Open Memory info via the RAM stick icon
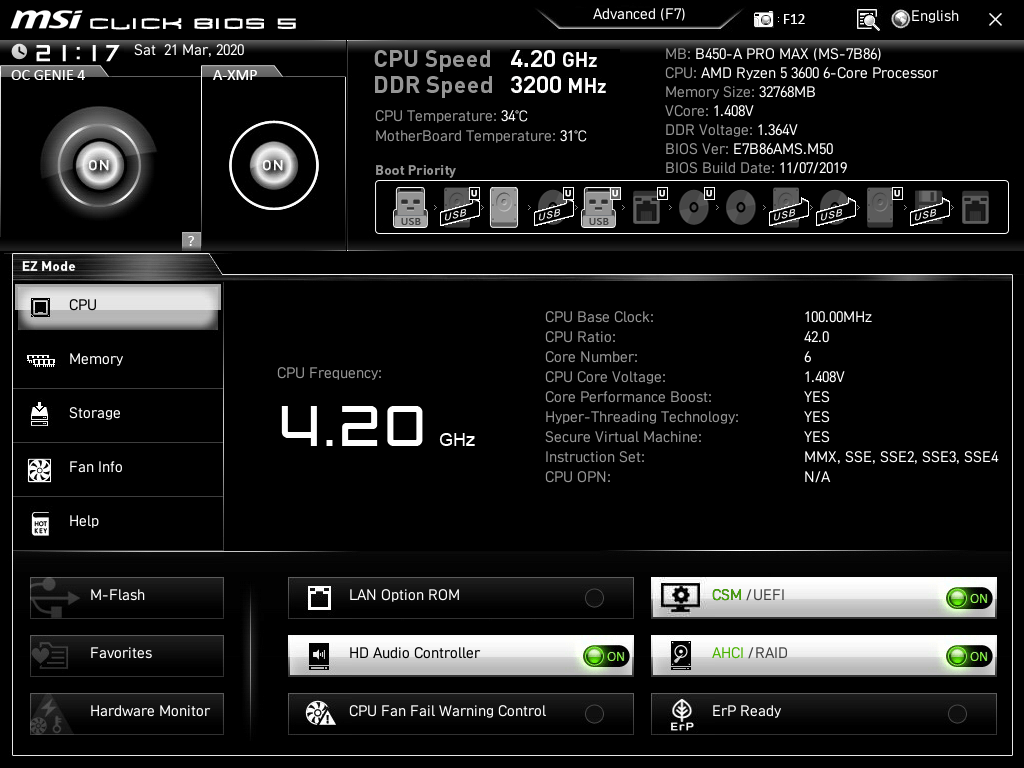Screen dimensions: 1024x768 click(x=40, y=360)
